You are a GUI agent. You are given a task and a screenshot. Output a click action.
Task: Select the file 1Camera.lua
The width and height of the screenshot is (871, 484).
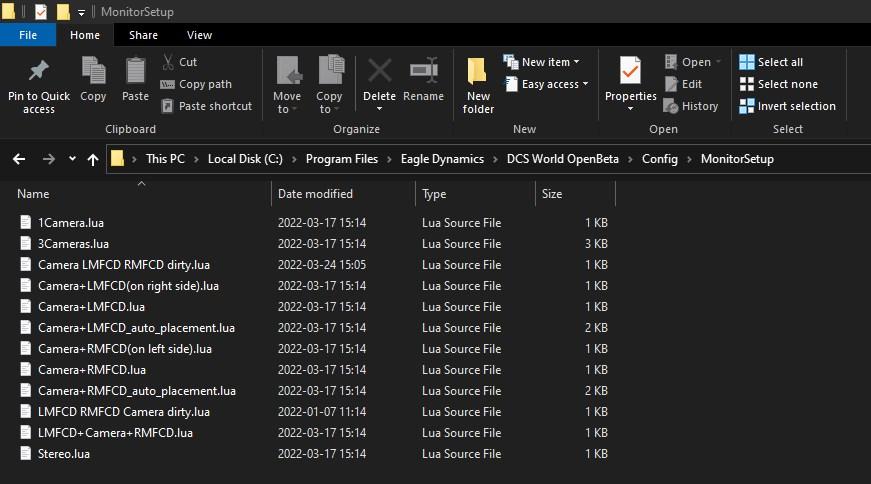(x=71, y=223)
